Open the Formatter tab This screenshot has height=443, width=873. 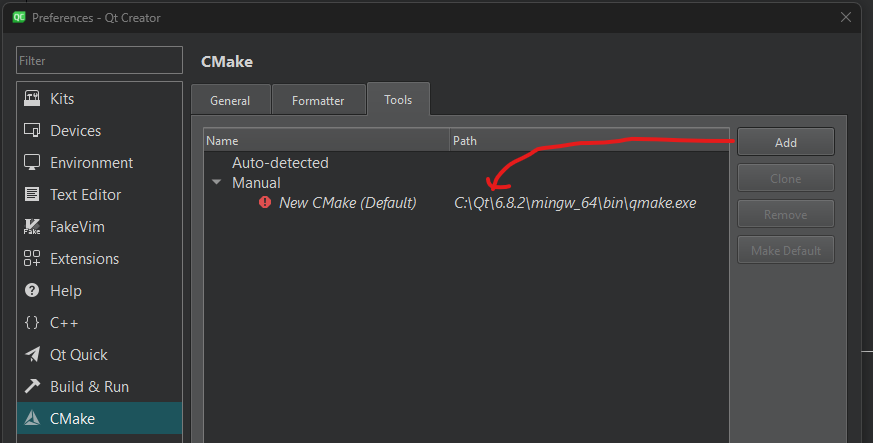(x=318, y=101)
